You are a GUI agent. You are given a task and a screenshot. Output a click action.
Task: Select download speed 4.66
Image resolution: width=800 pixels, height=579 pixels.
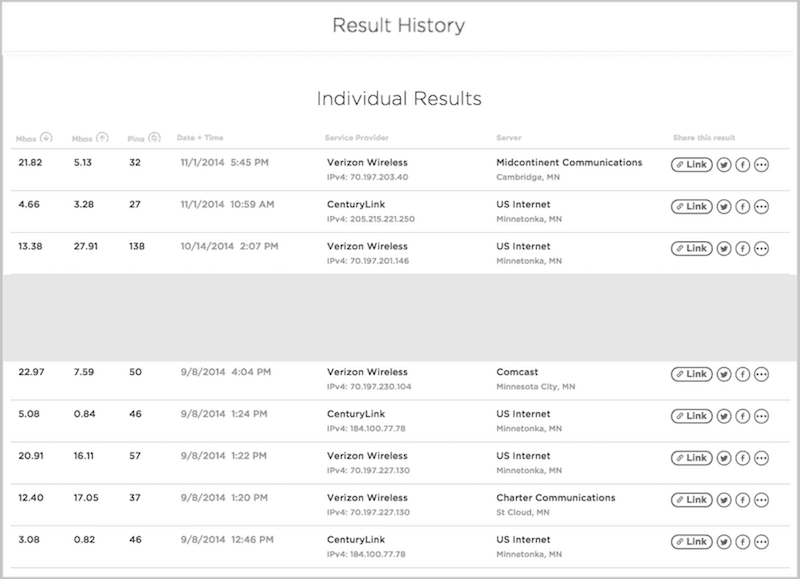(29, 205)
